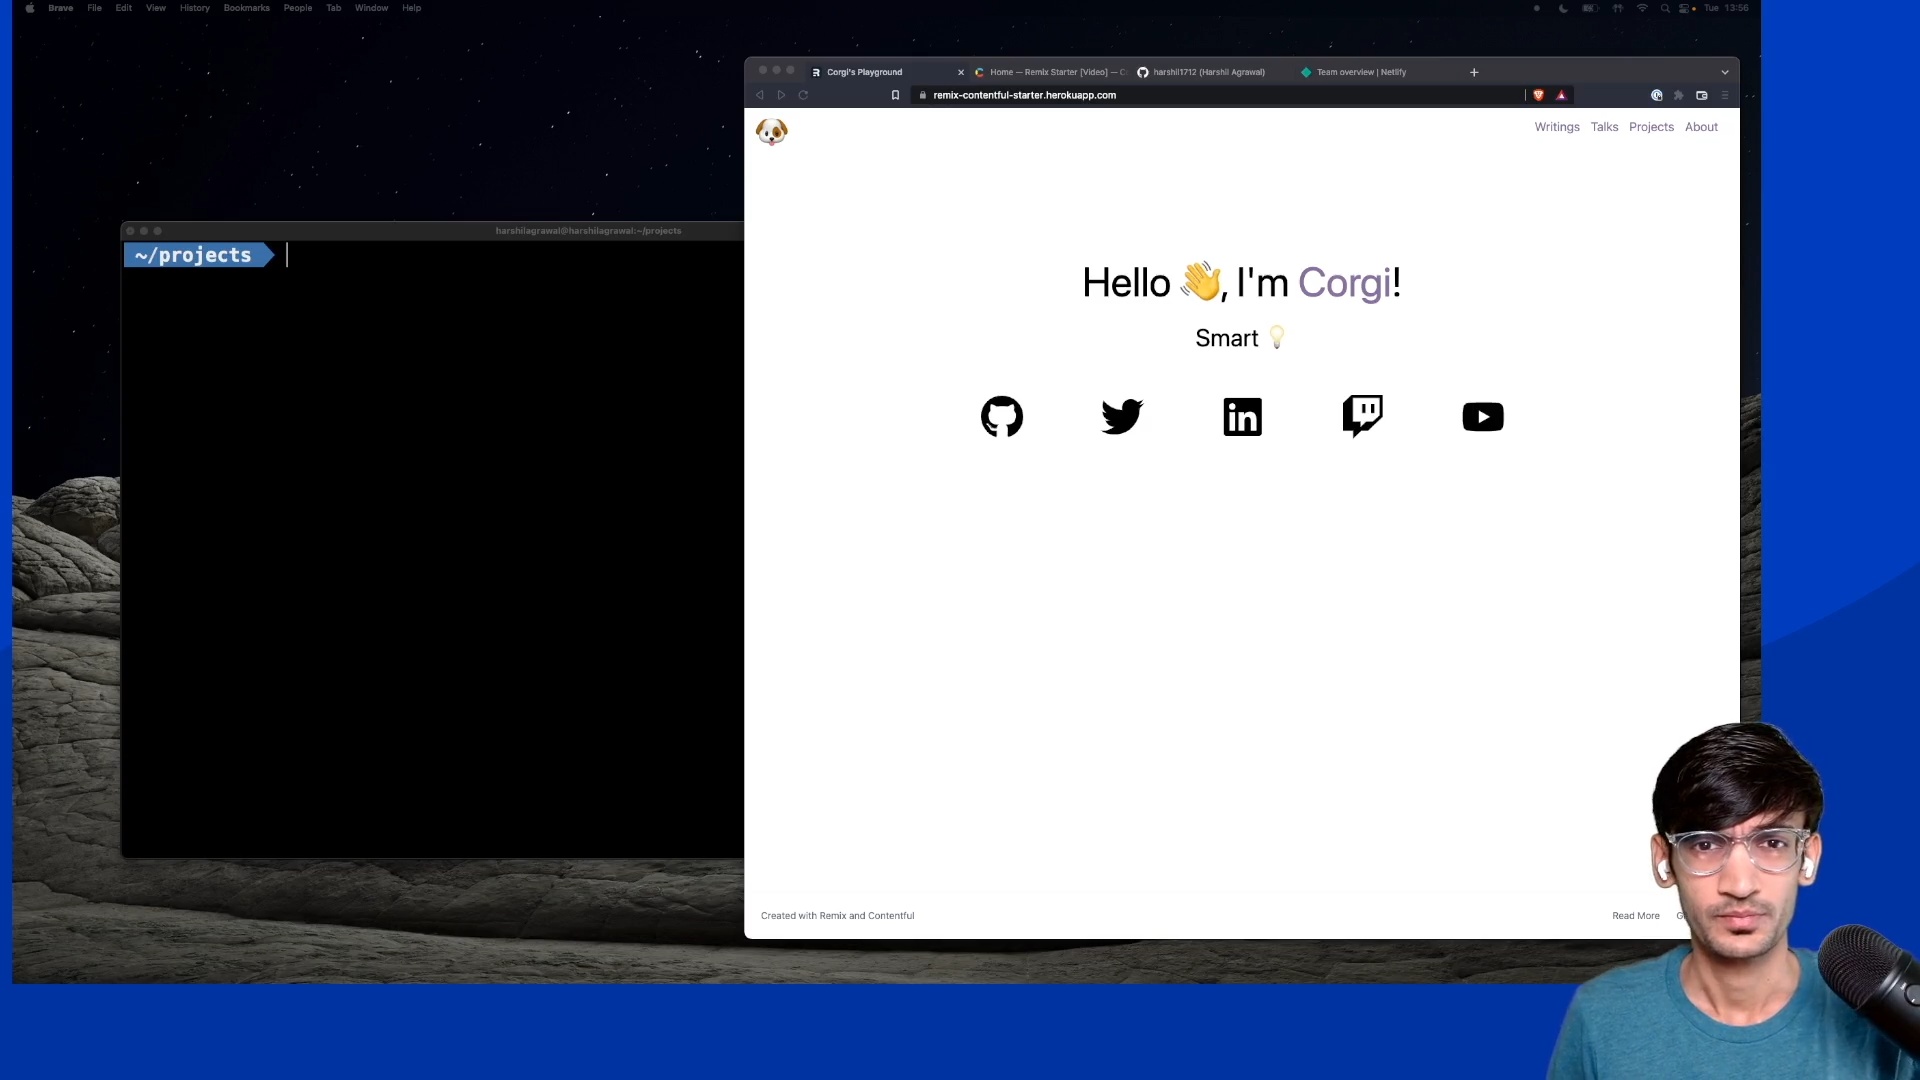Select the About page tab
Screen dimensions: 1920x1080
(1701, 127)
